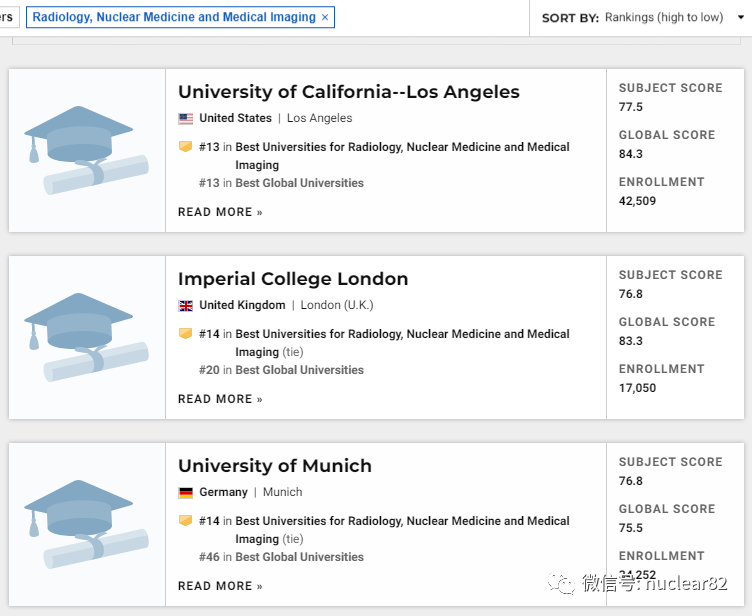Open the University of Munich title link
This screenshot has height=616, width=752.
click(x=274, y=466)
